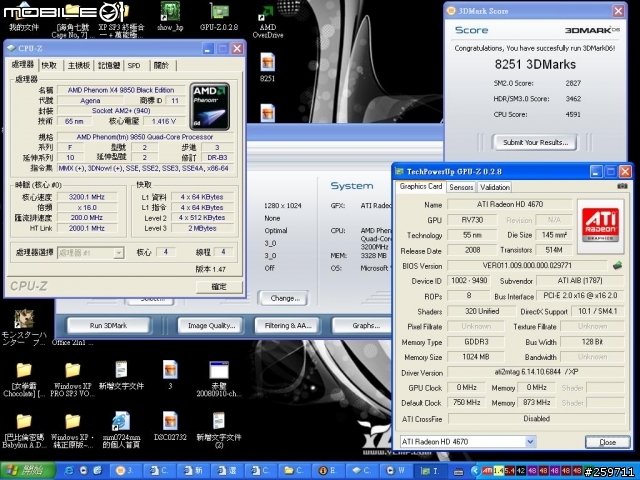
Task: Switch to the 3DMark taskbar item 3.
Action: click(x=125, y=471)
